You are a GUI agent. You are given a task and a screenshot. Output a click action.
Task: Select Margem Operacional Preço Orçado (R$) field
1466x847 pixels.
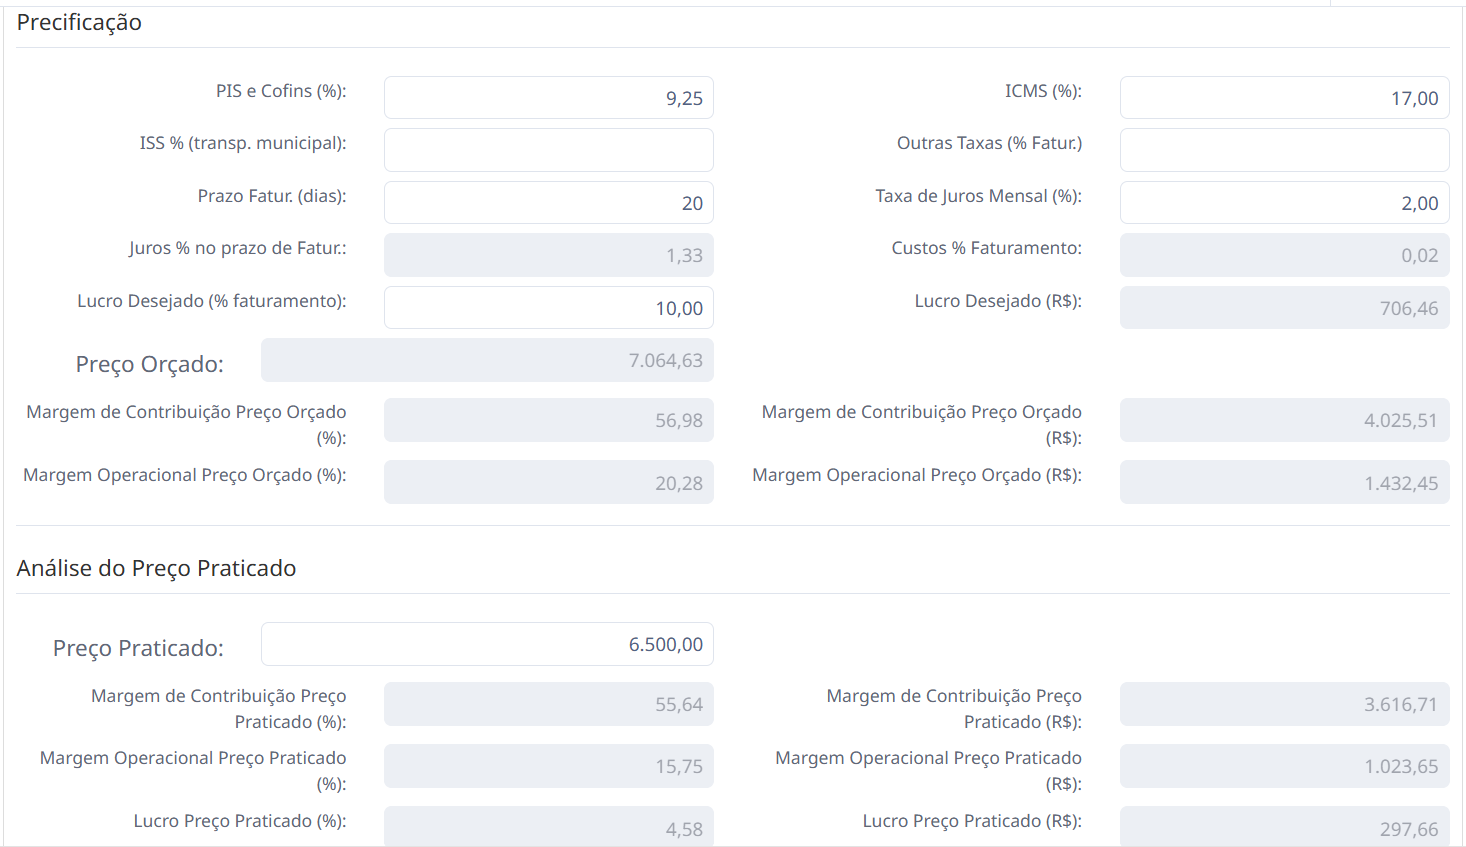[1284, 482]
